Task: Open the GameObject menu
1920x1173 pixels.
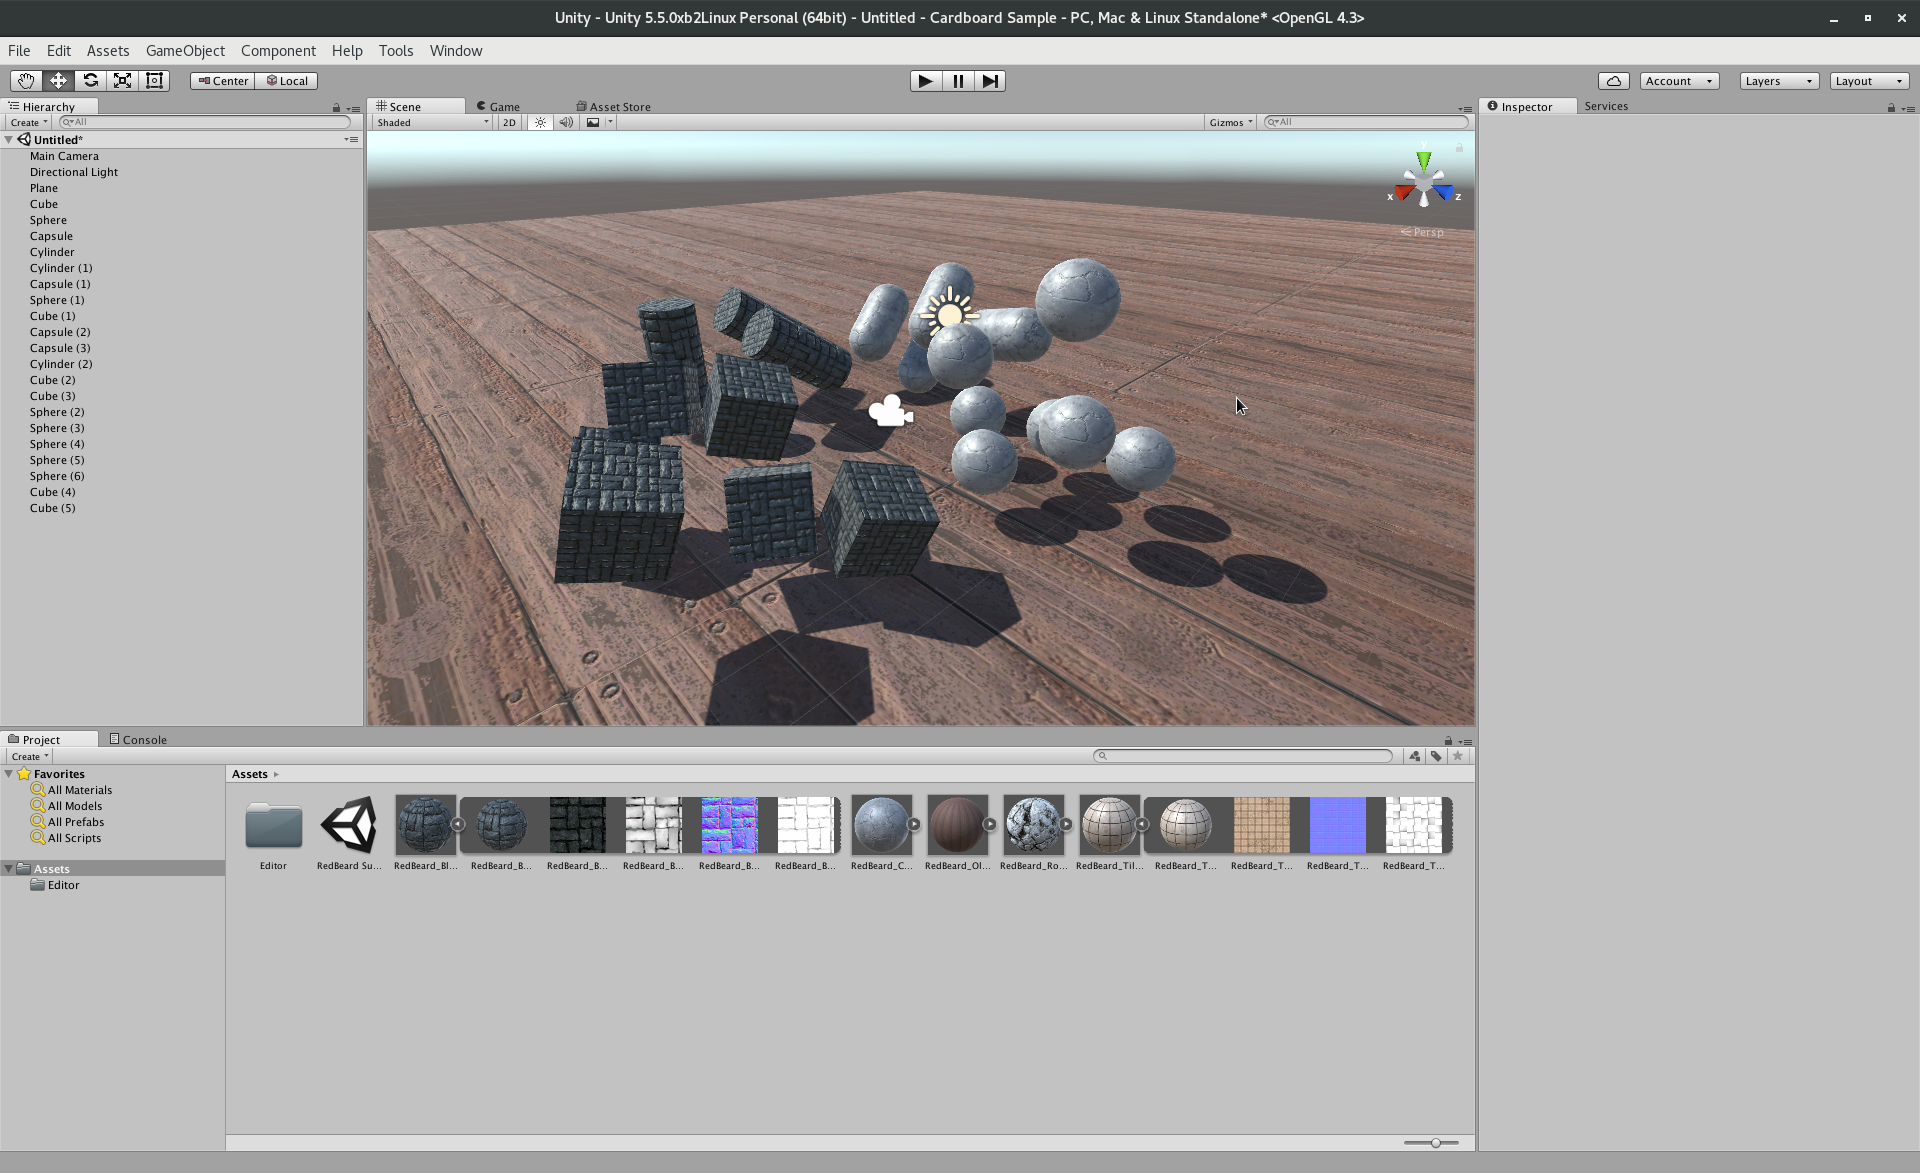Action: click(x=185, y=51)
